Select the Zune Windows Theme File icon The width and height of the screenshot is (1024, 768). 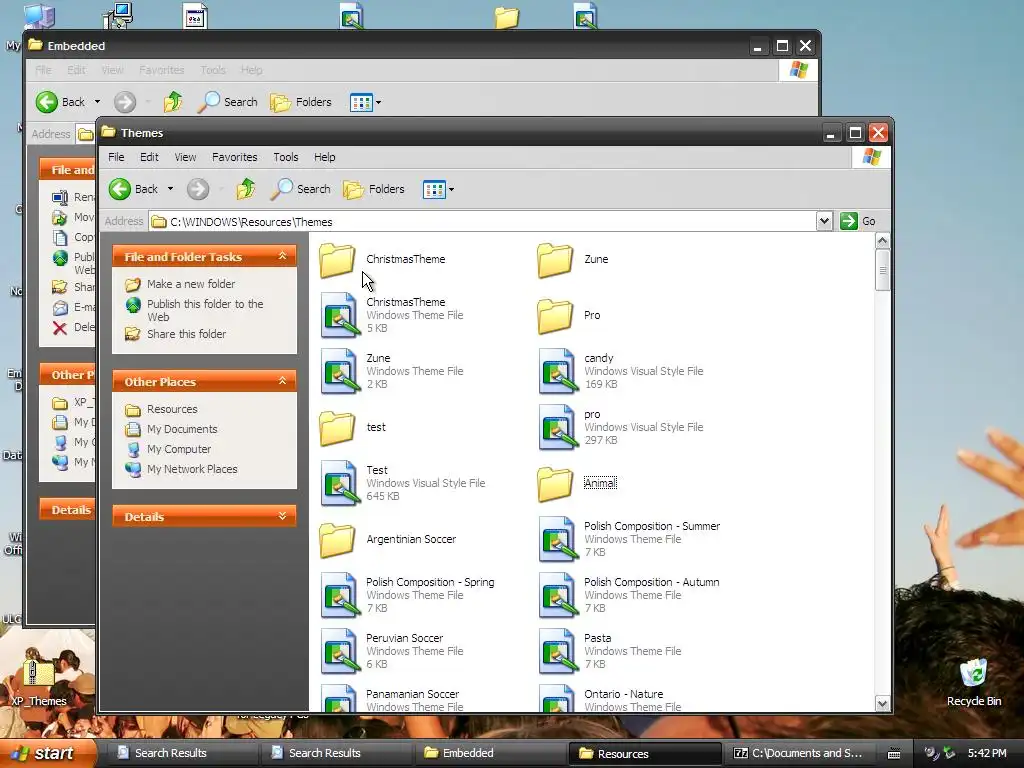[x=340, y=372]
